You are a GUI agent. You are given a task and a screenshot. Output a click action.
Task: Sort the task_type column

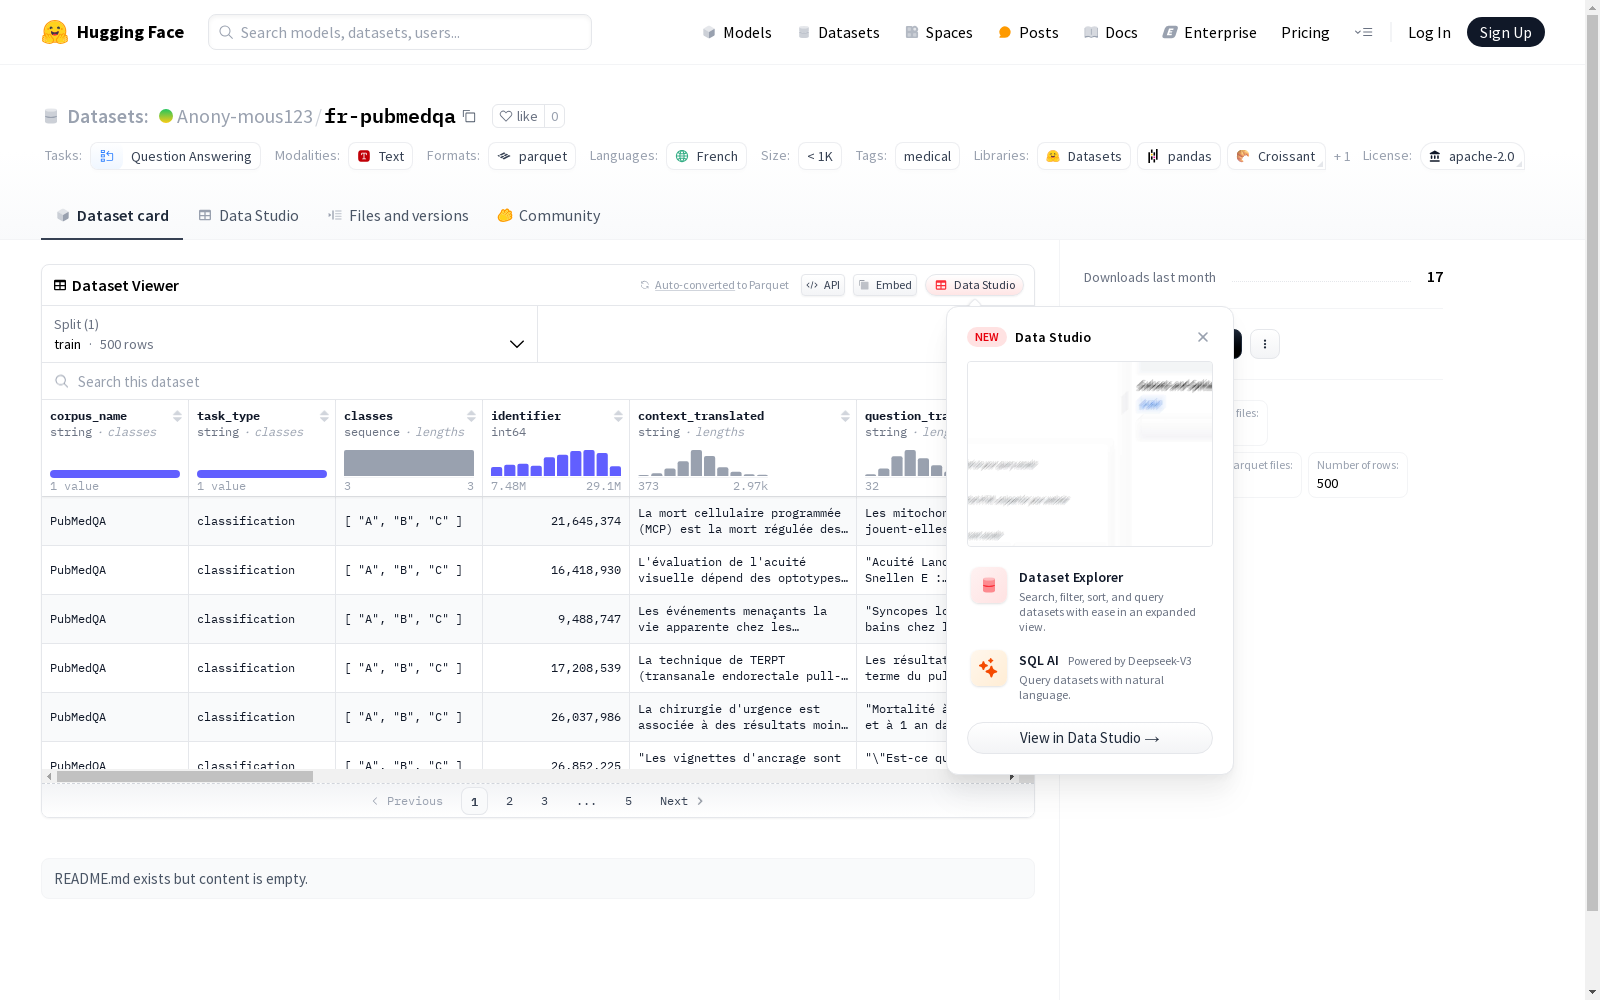coord(324,416)
